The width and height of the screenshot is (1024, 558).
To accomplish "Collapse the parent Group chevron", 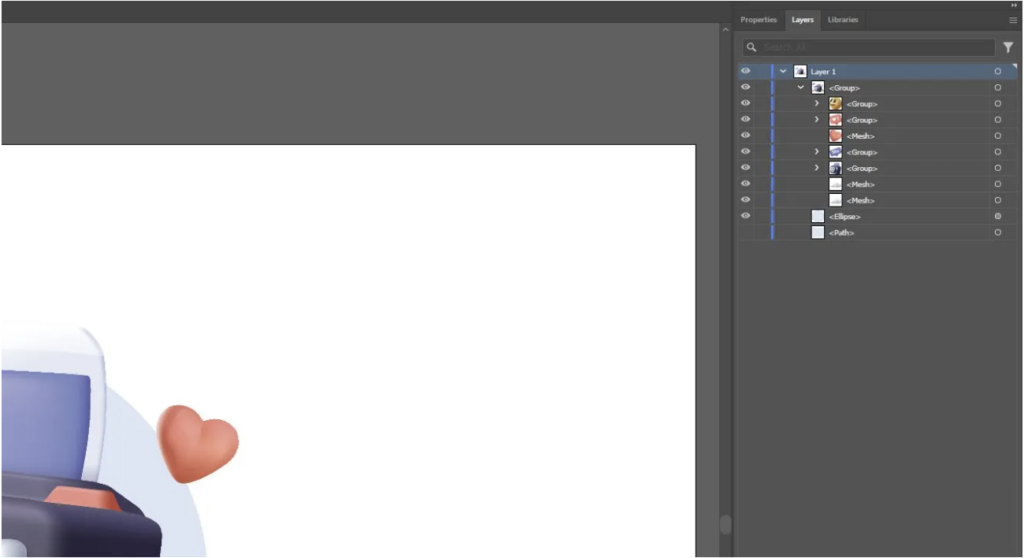I will pyautogui.click(x=800, y=88).
